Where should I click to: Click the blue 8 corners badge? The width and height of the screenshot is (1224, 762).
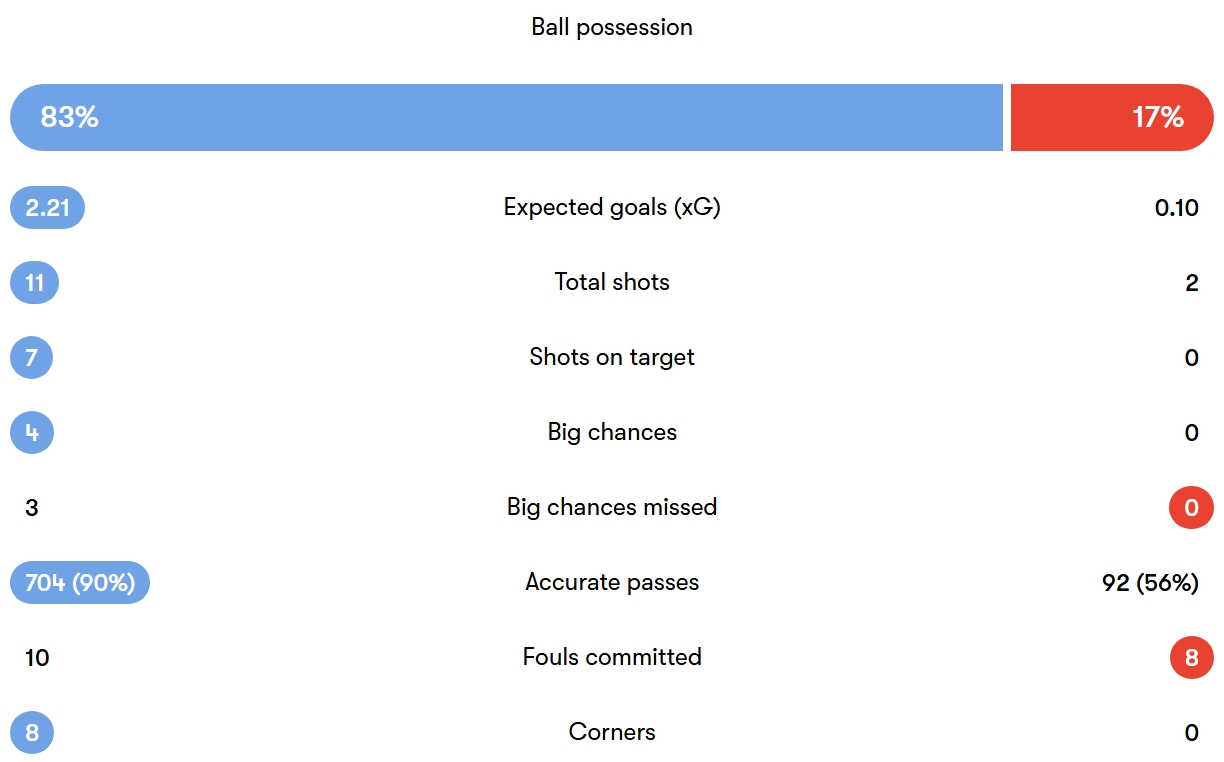click(32, 733)
